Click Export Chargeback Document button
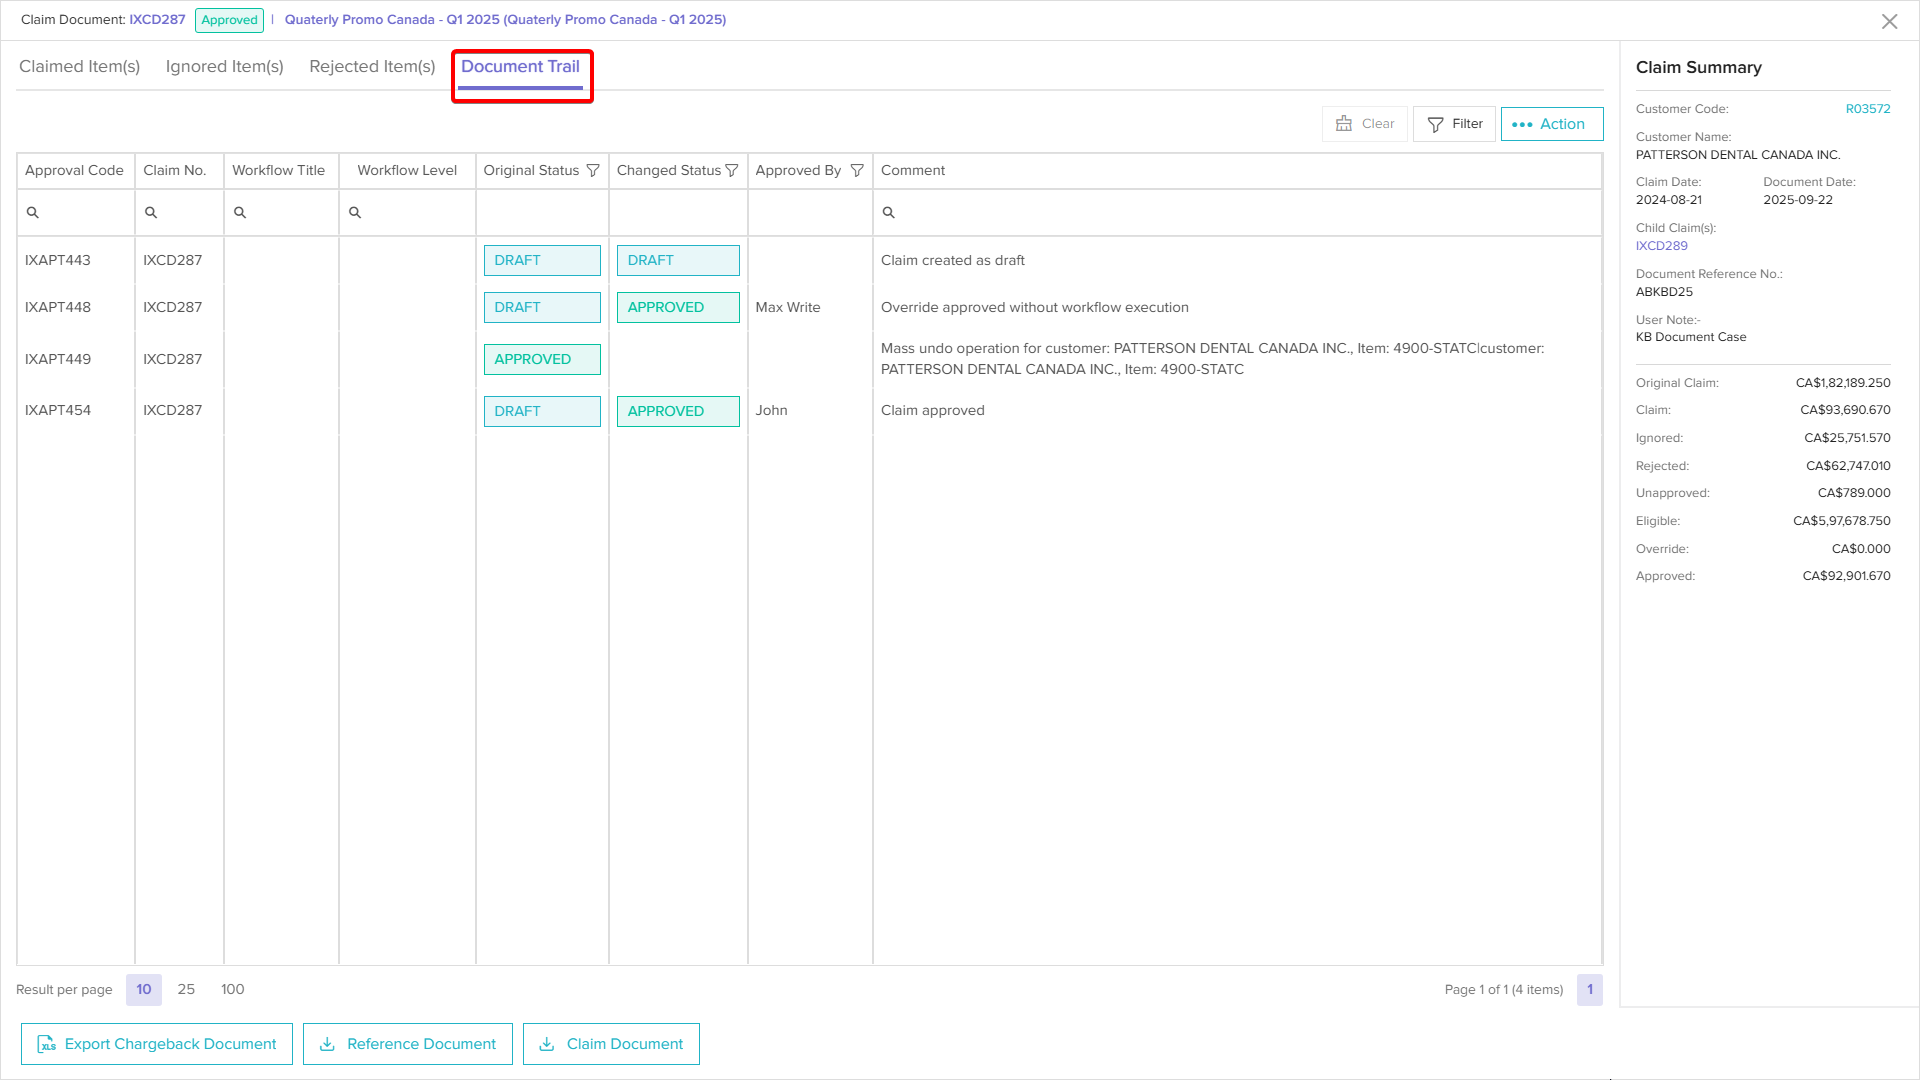The image size is (1920, 1080). pos(157,1044)
